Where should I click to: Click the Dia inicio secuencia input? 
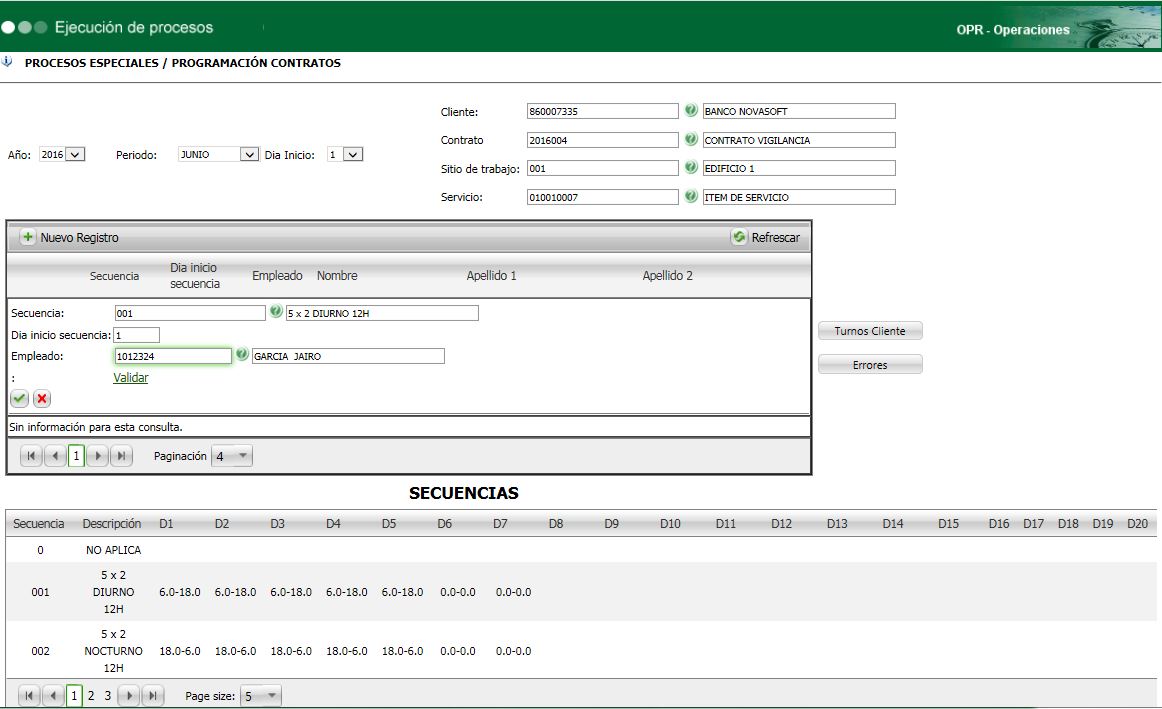coord(136,335)
